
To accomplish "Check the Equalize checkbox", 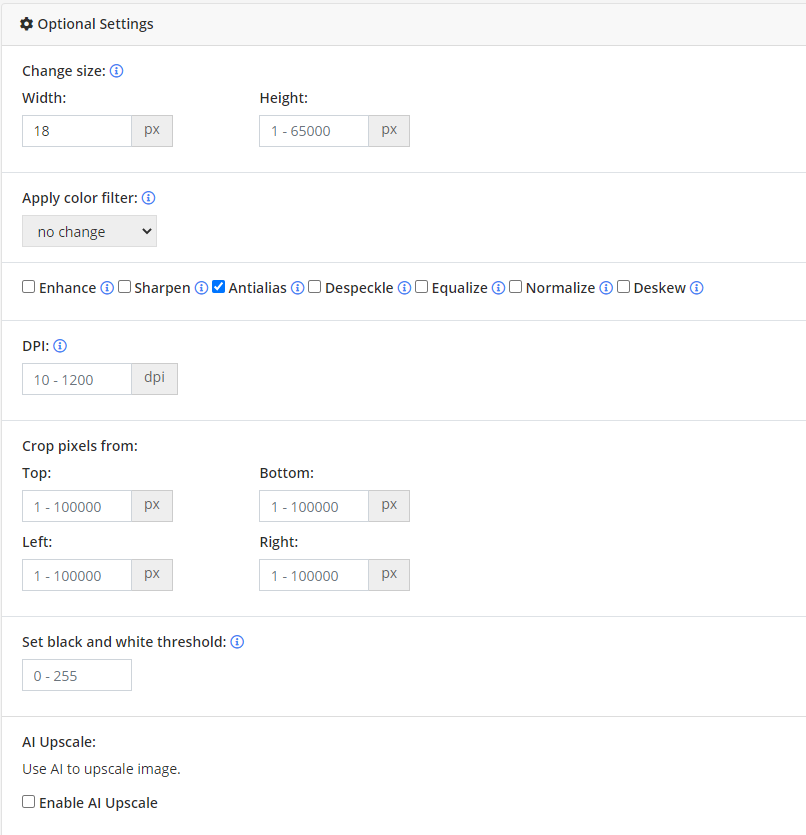I will (422, 287).
